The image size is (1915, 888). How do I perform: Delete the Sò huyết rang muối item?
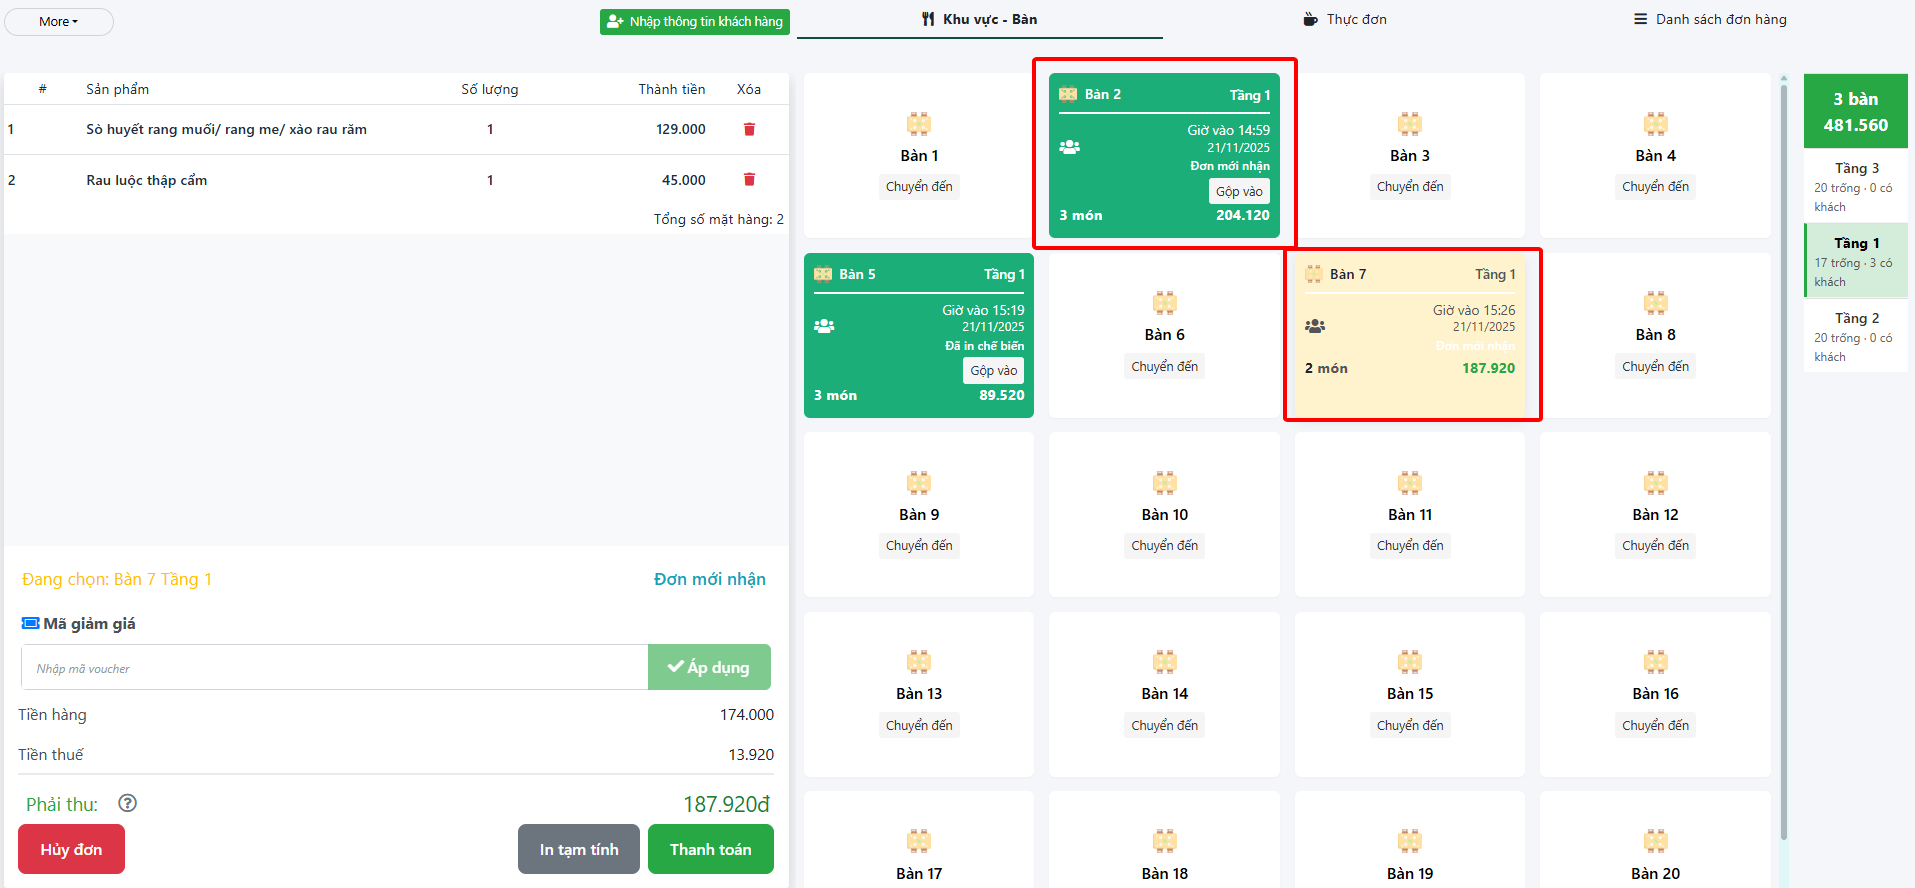tap(749, 129)
